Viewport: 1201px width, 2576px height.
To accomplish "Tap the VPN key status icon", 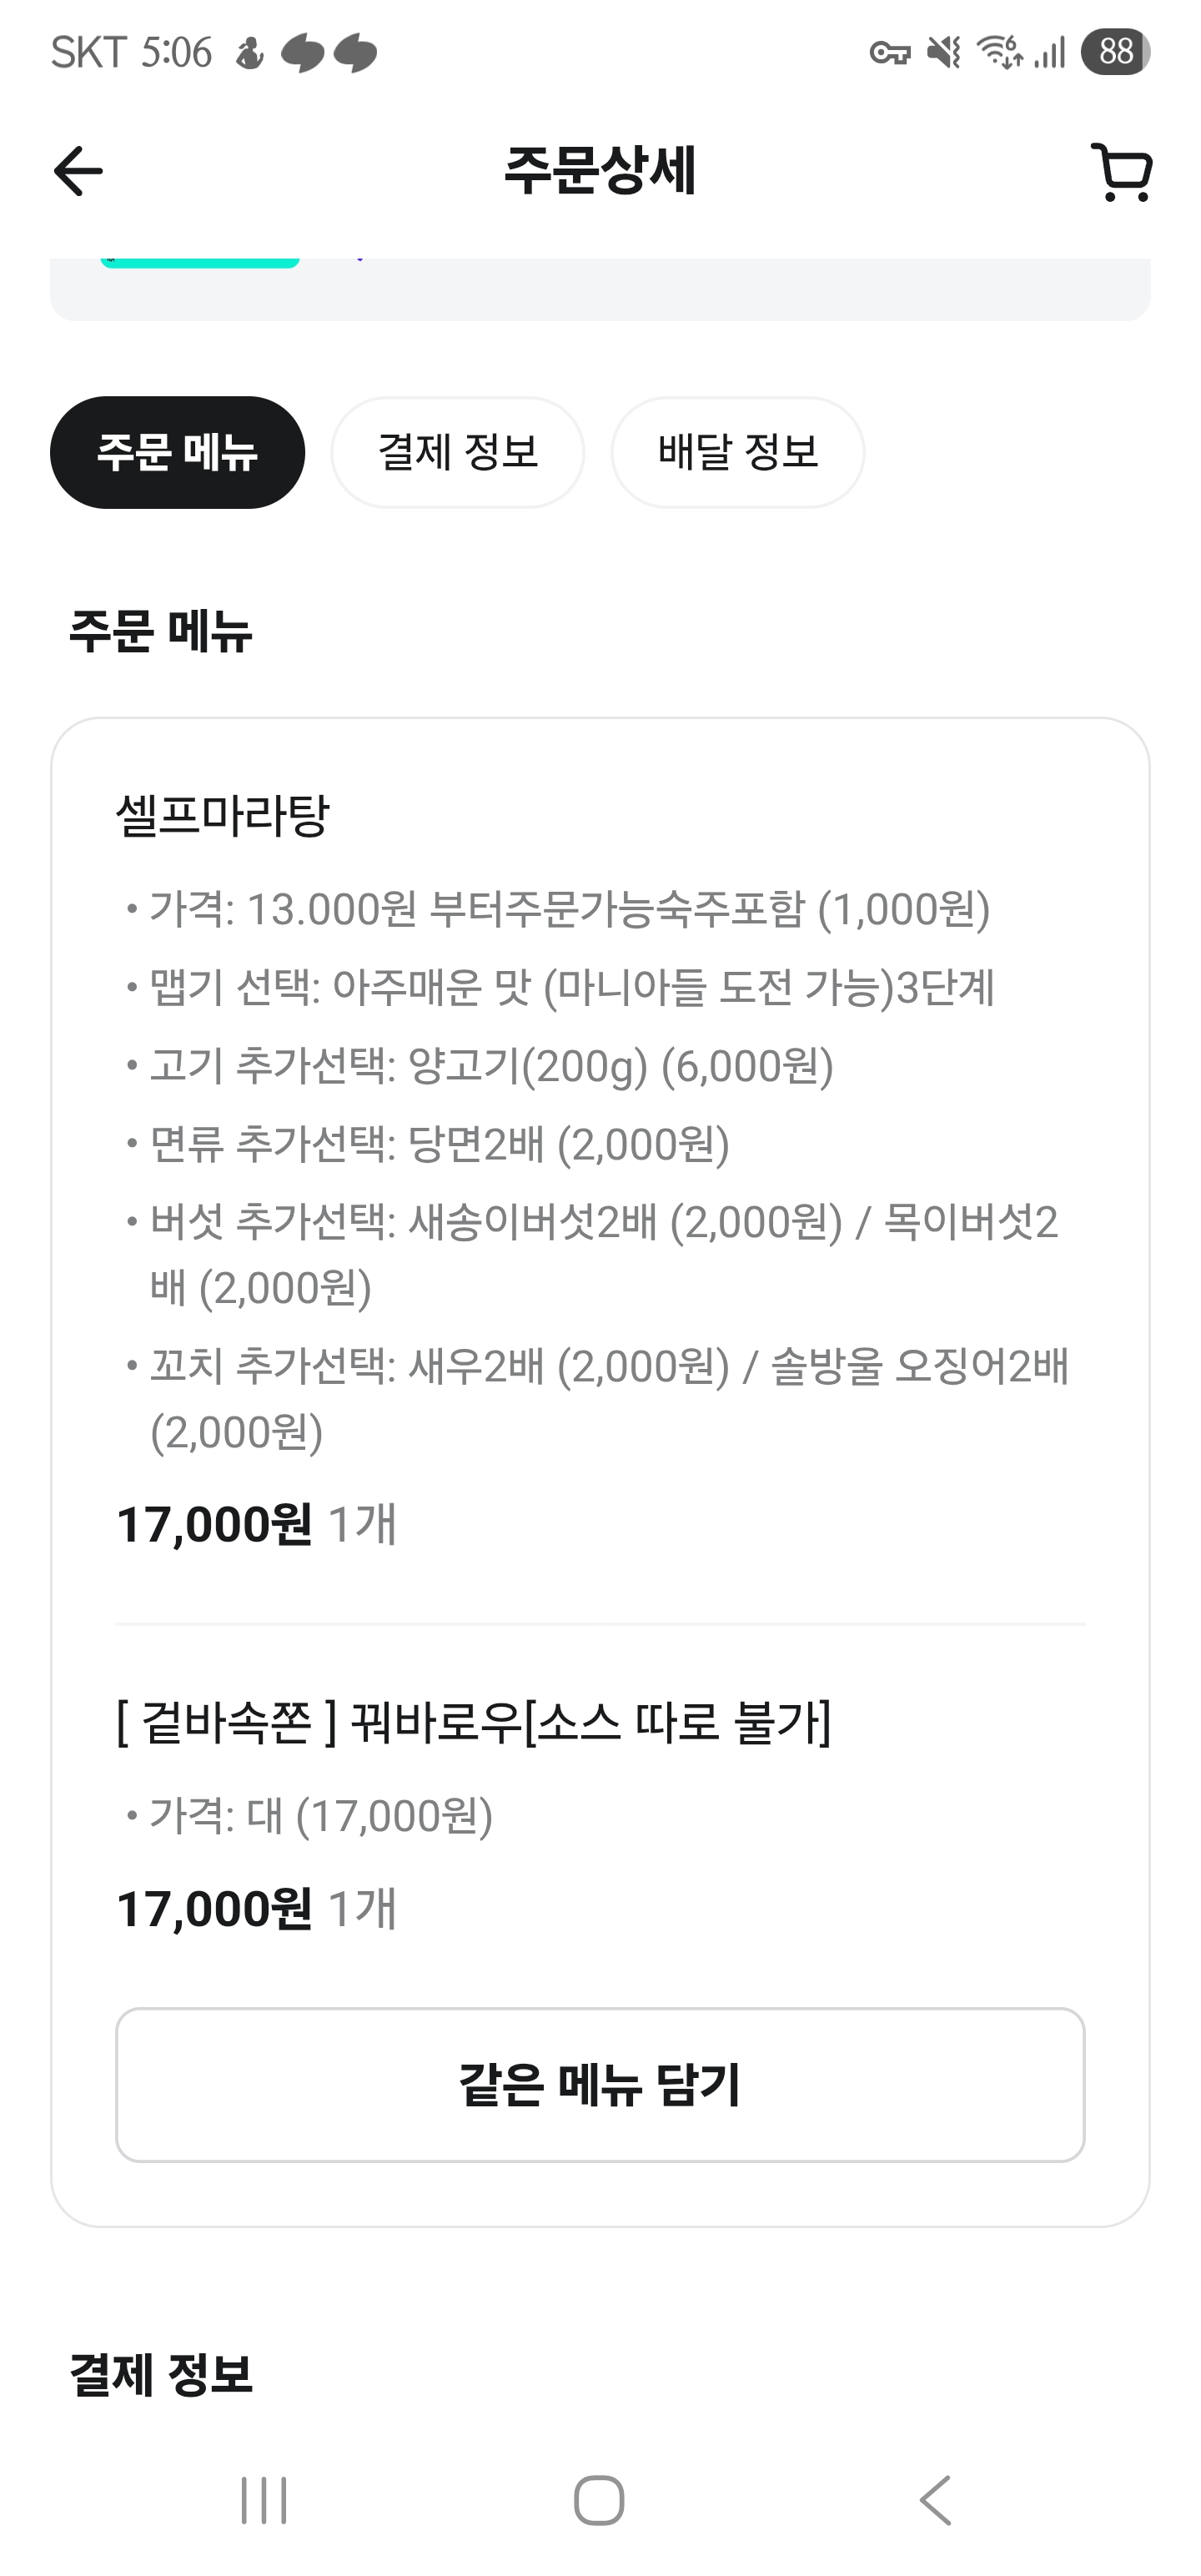I will click(x=889, y=53).
